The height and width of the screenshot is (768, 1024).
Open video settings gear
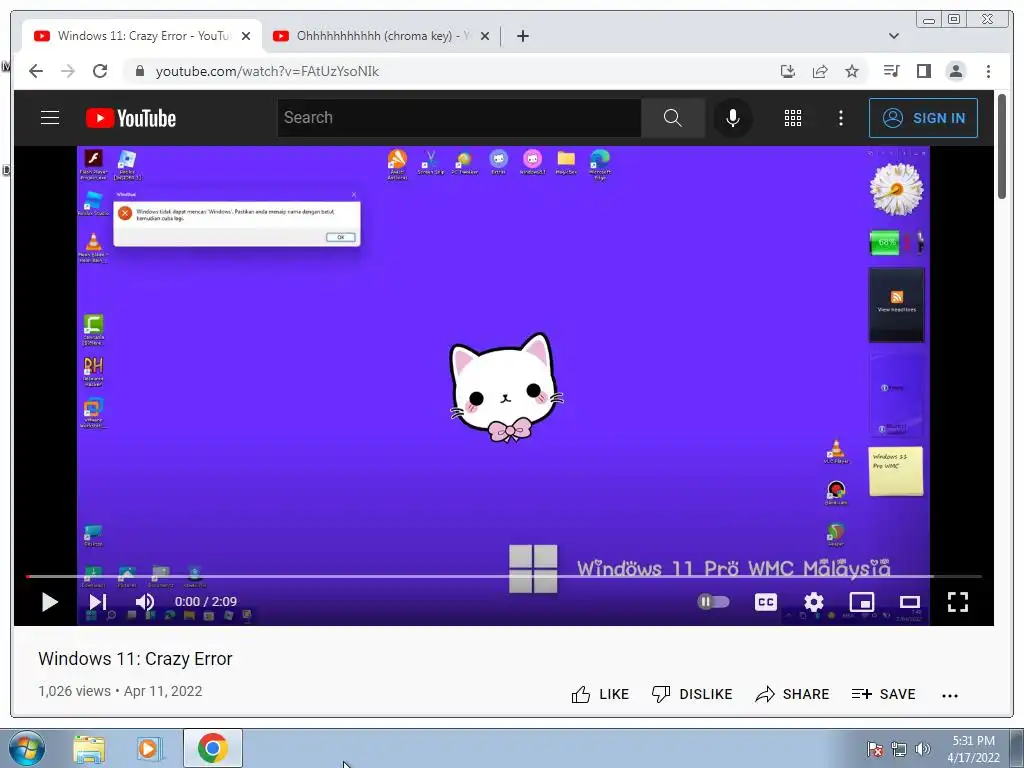point(814,601)
